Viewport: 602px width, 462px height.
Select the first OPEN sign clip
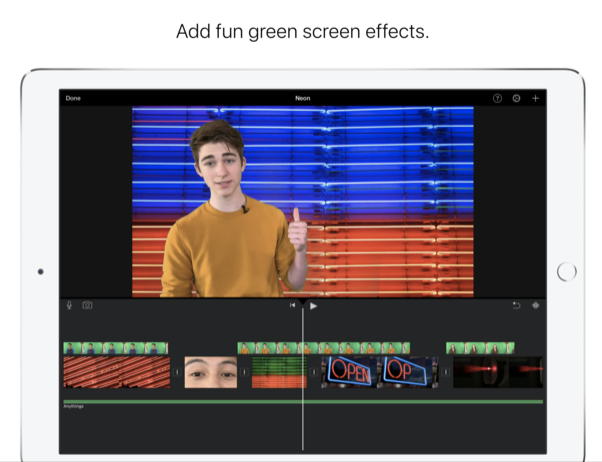pos(349,372)
